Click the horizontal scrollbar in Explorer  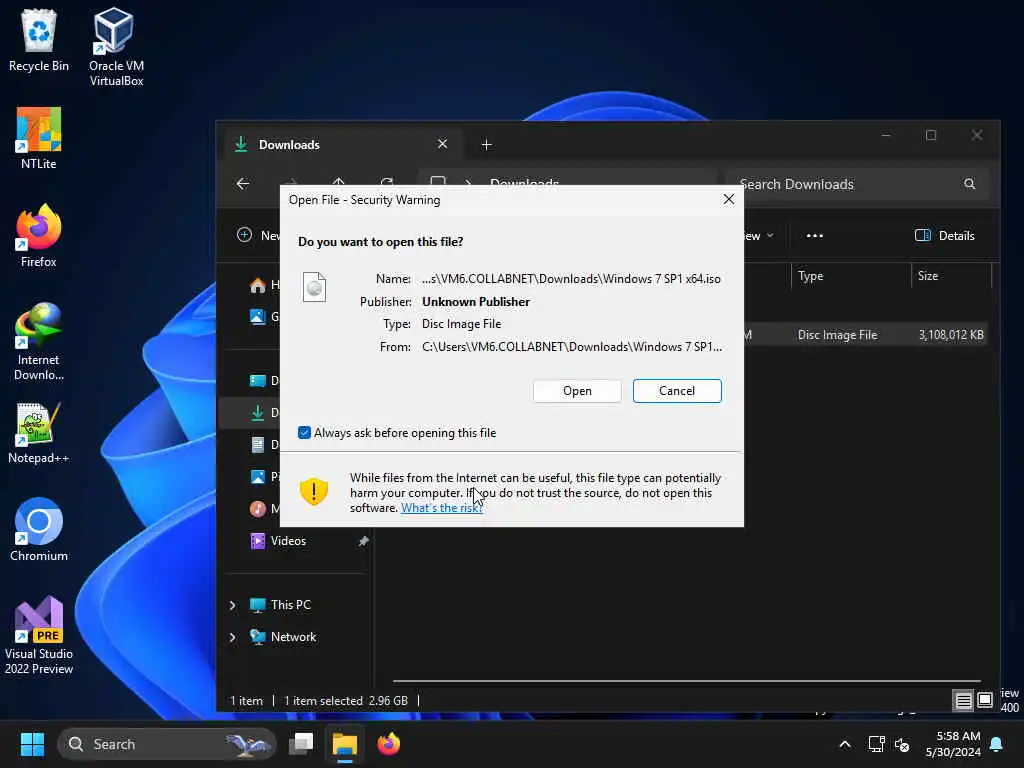pyautogui.click(x=686, y=681)
